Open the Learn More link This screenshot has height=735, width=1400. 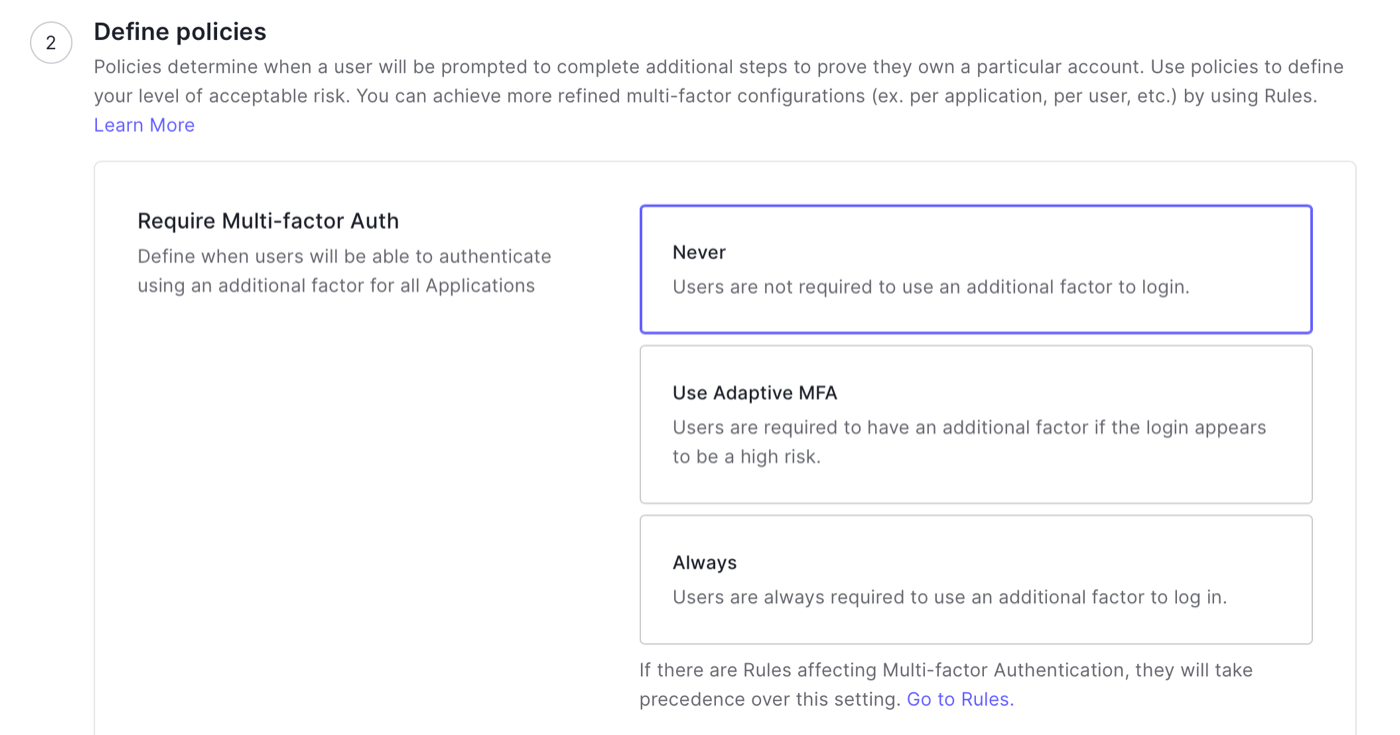144,125
